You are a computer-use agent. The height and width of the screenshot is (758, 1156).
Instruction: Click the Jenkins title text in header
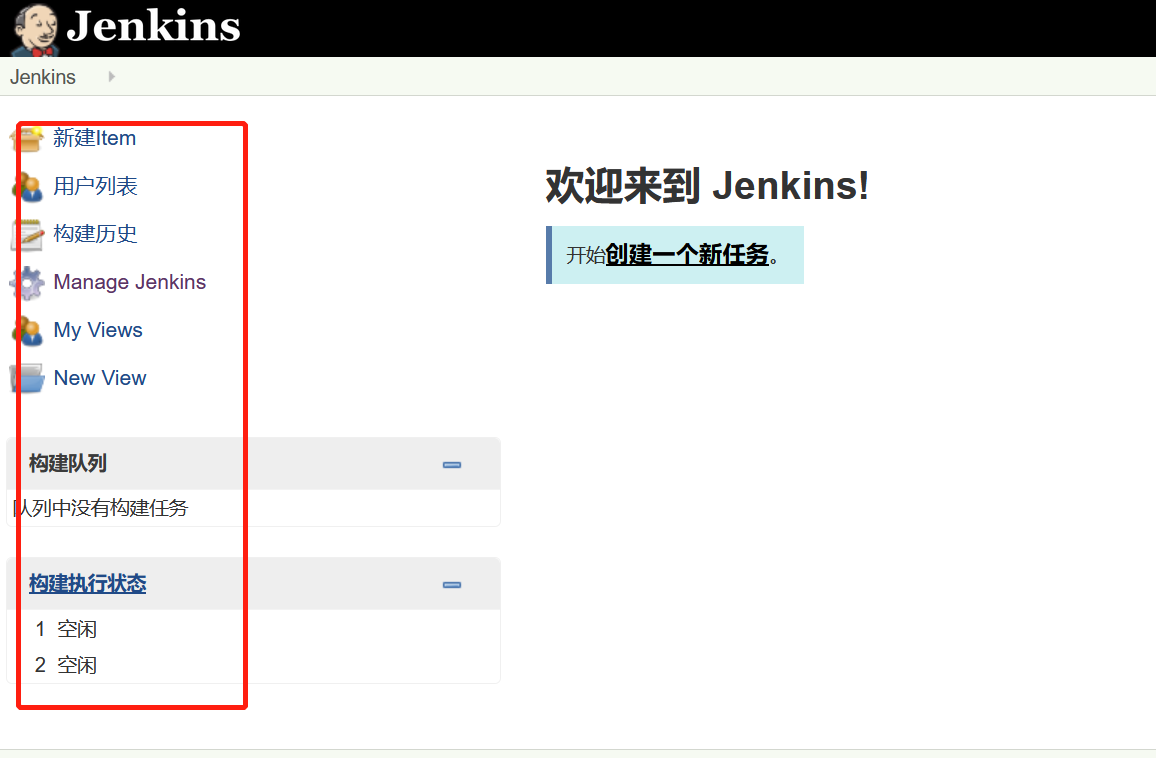153,26
